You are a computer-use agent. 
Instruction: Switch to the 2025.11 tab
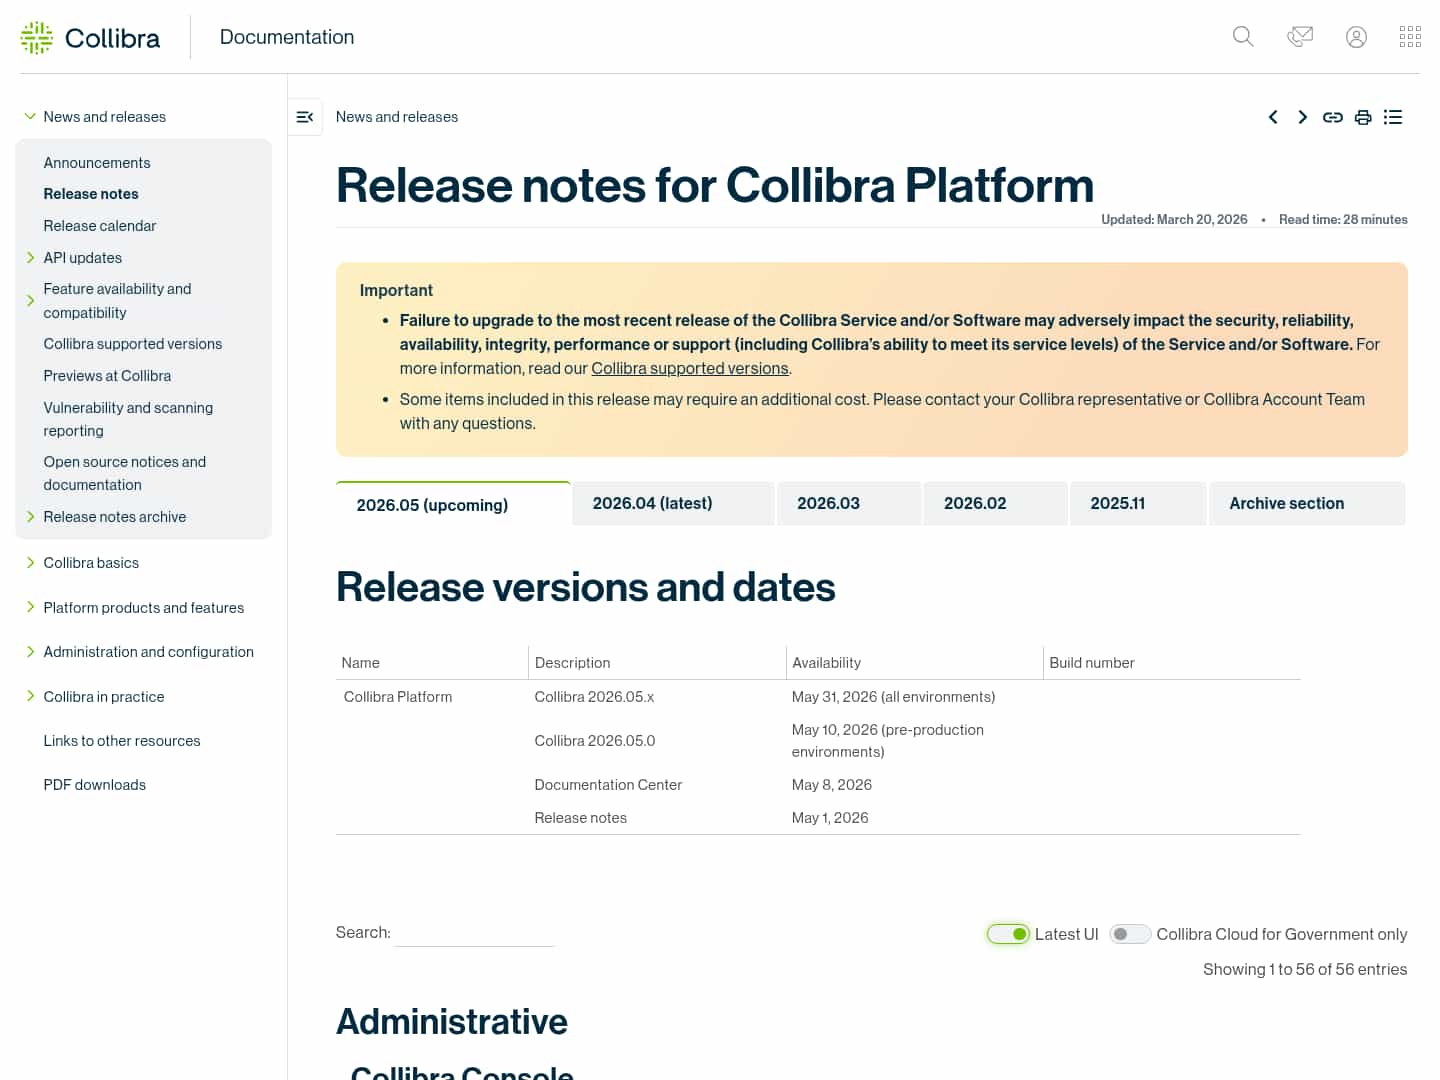(x=1138, y=503)
